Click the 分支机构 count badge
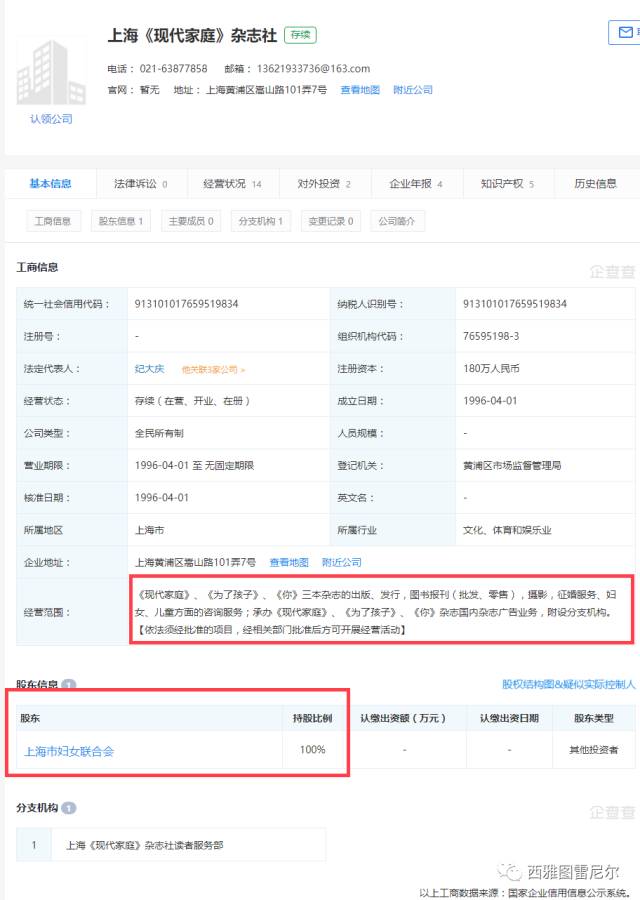The width and height of the screenshot is (640, 900). pyautogui.click(x=69, y=808)
